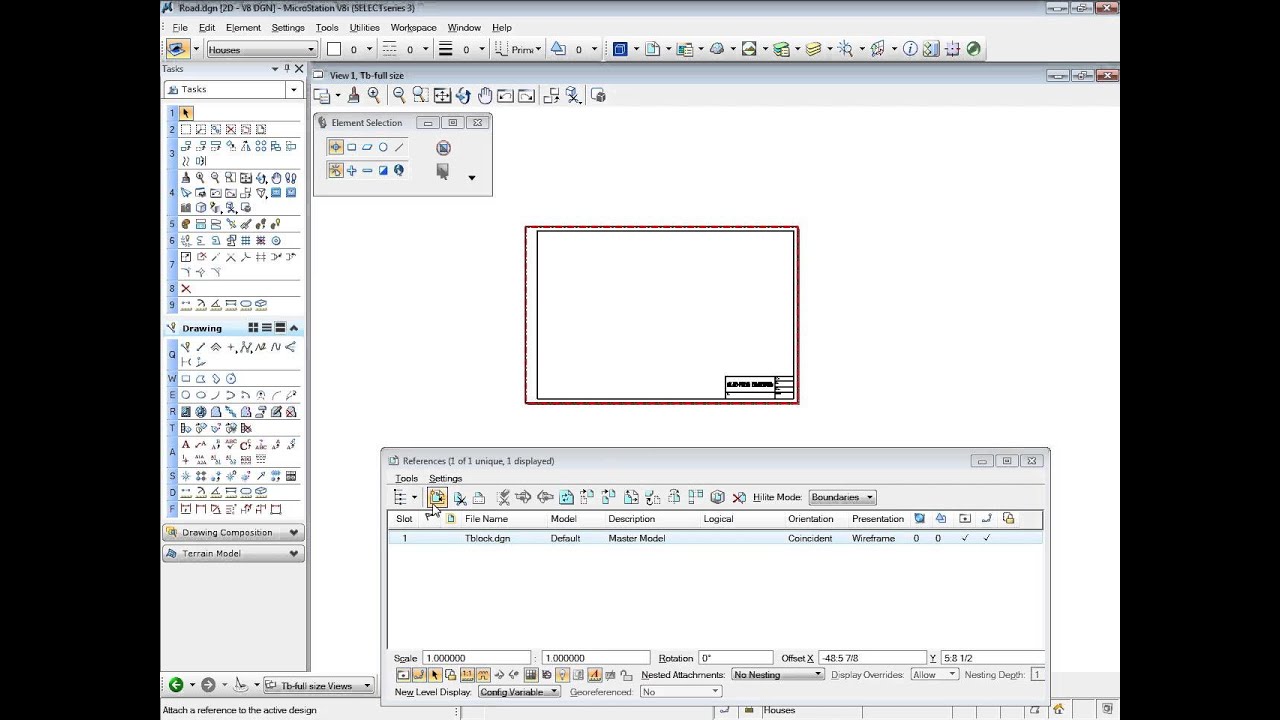1280x720 pixels.
Task: Toggle the Snap checkmark for Tblock.dgn
Action: [986, 538]
